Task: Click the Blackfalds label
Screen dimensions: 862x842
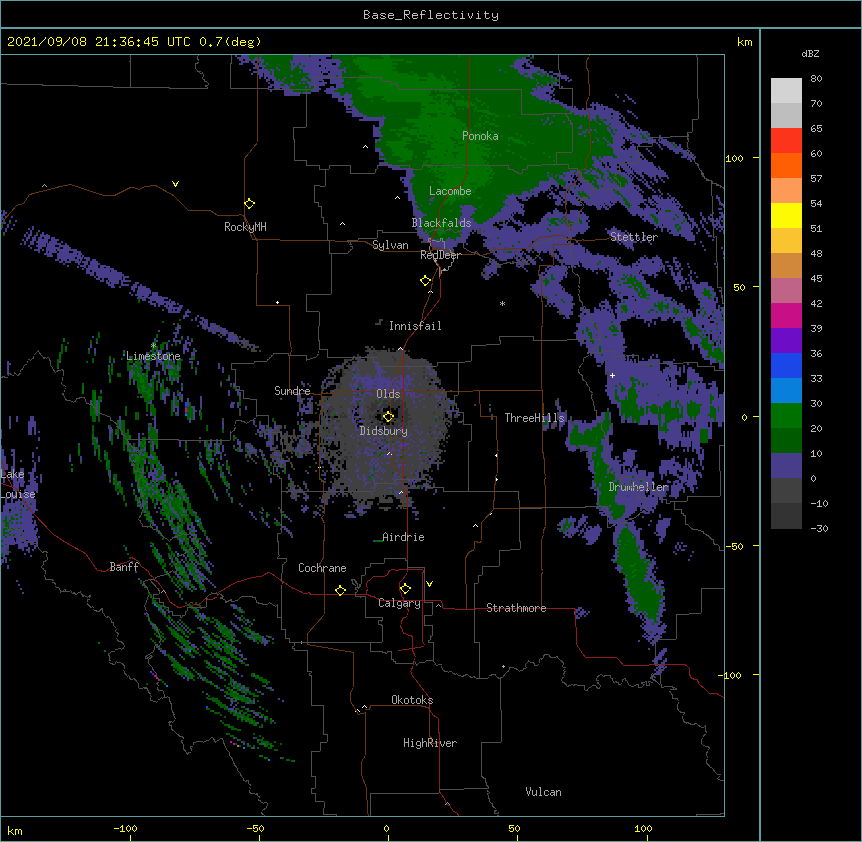Action: 441,223
